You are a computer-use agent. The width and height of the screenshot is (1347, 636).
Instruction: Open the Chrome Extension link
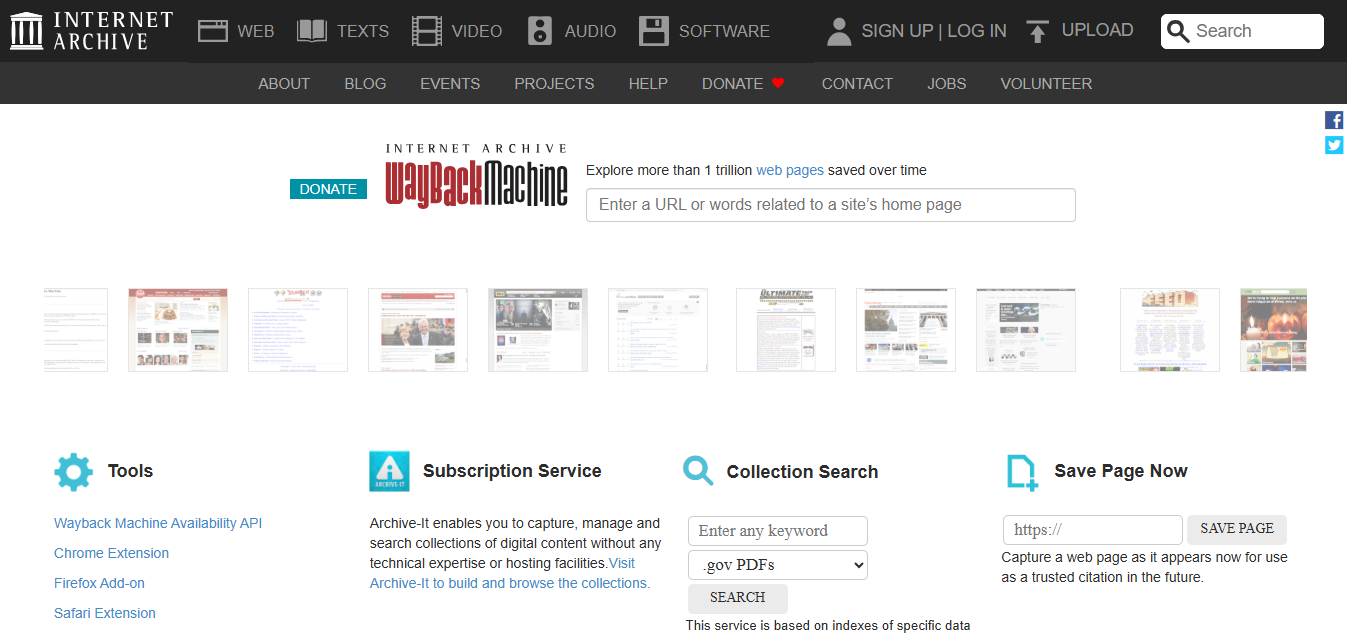(x=111, y=553)
